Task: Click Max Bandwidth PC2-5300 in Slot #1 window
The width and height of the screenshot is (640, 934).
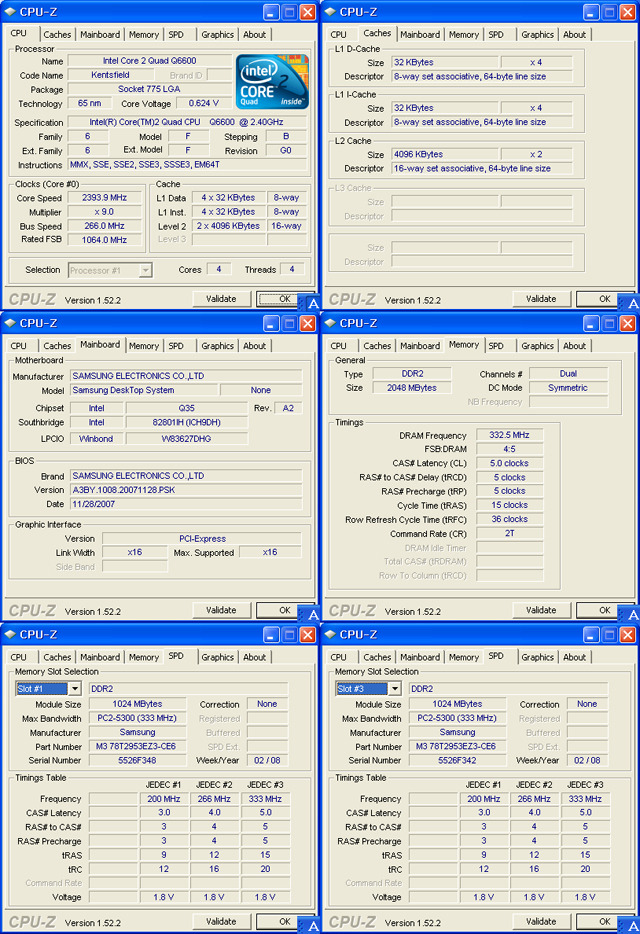Action: click(137, 718)
